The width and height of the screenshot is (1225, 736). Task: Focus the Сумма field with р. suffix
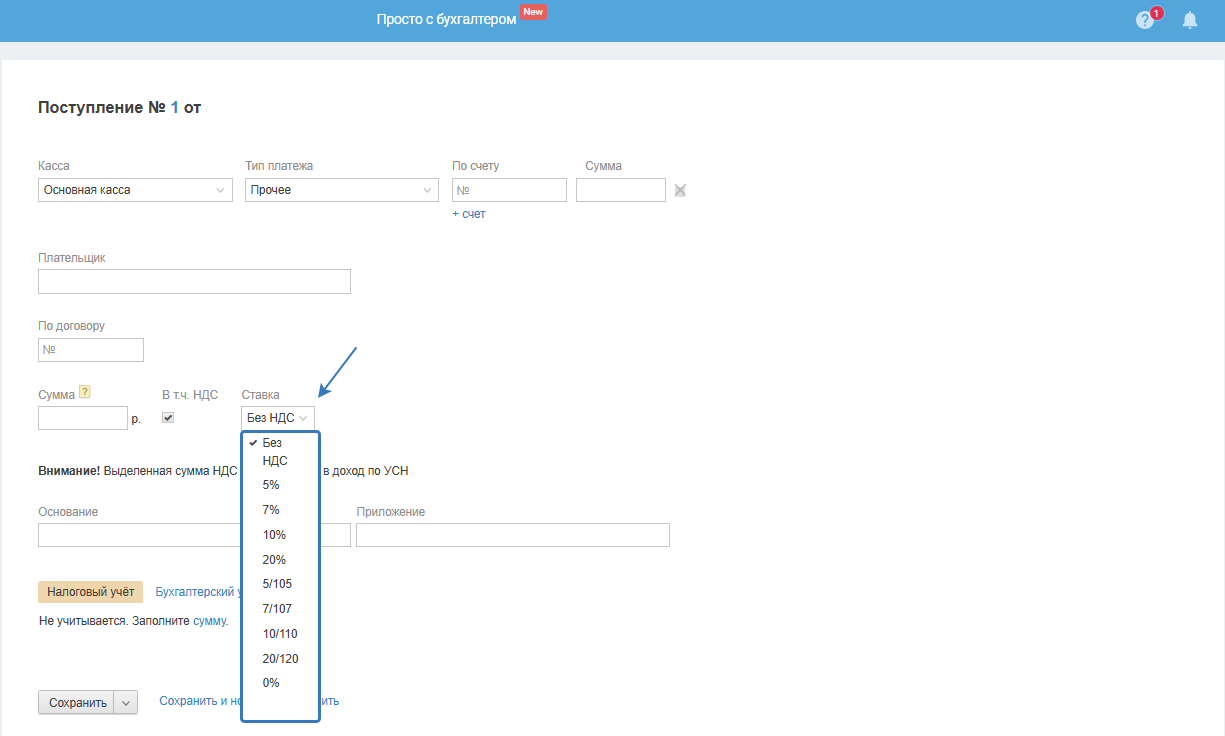(83, 418)
